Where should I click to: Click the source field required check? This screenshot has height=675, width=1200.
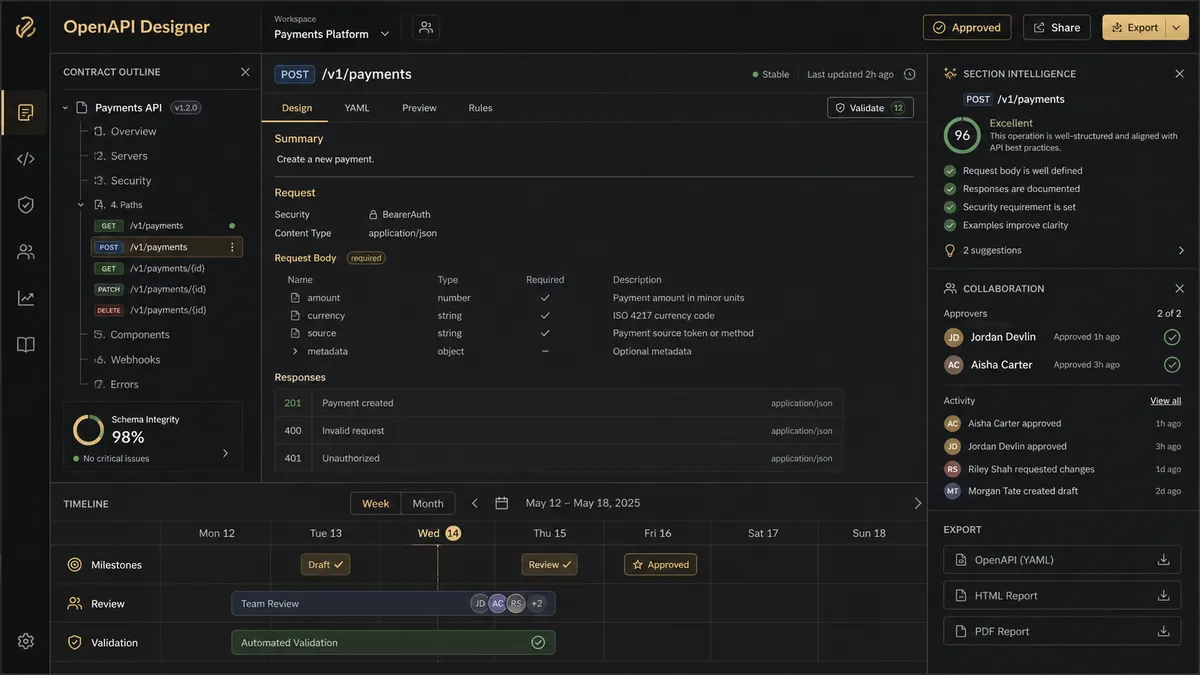click(x=545, y=333)
